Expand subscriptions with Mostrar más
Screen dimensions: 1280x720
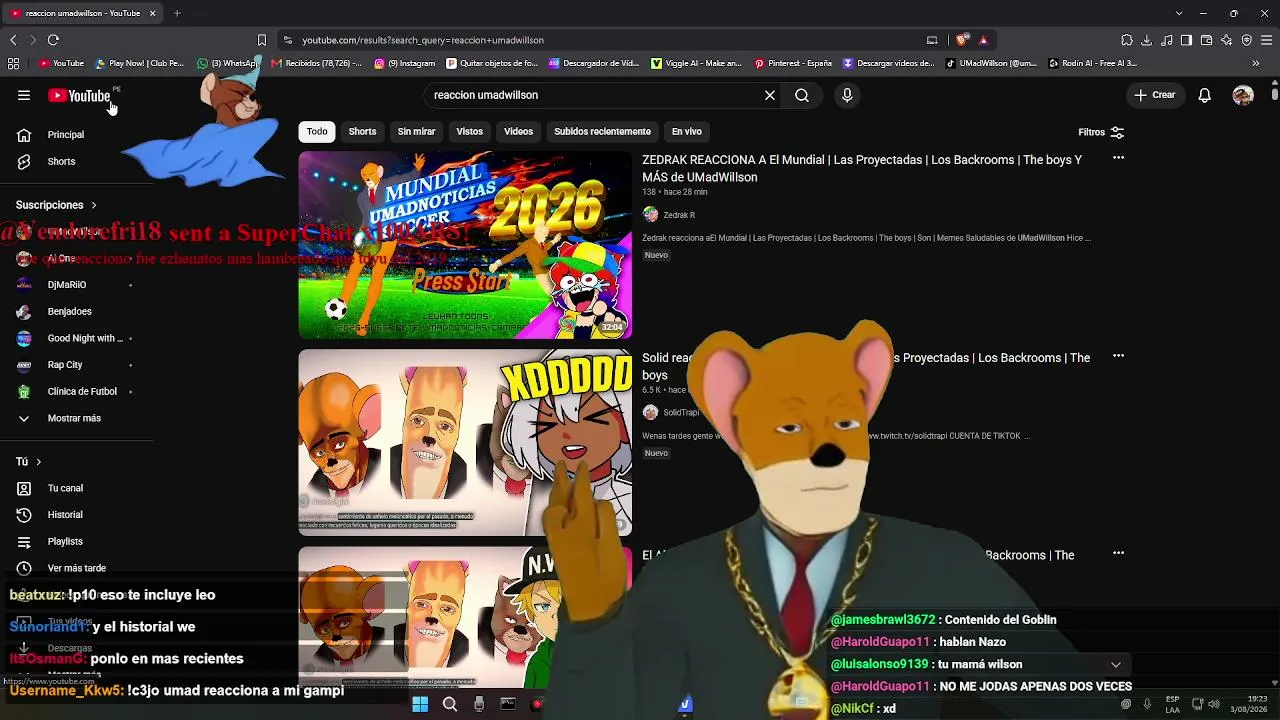click(x=76, y=418)
